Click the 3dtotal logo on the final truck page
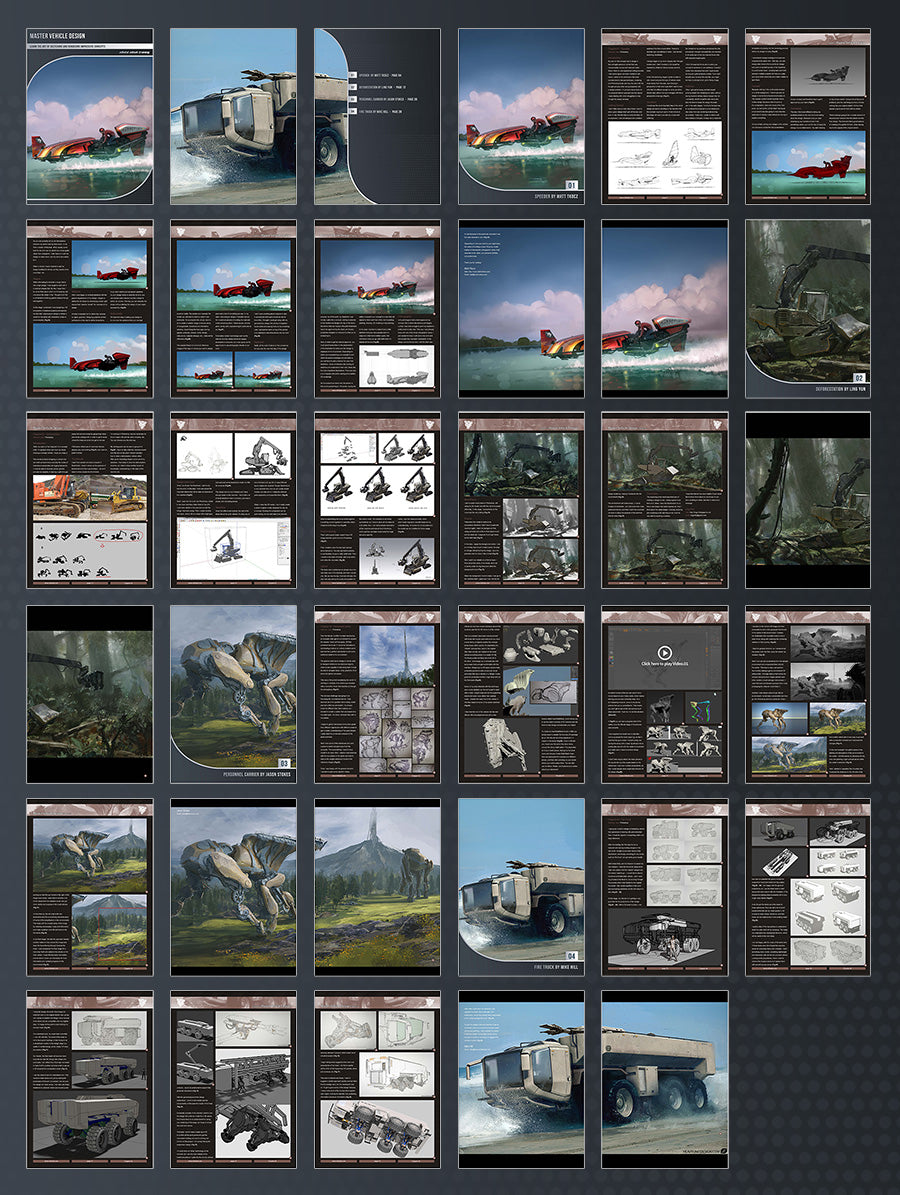 pos(724,1151)
